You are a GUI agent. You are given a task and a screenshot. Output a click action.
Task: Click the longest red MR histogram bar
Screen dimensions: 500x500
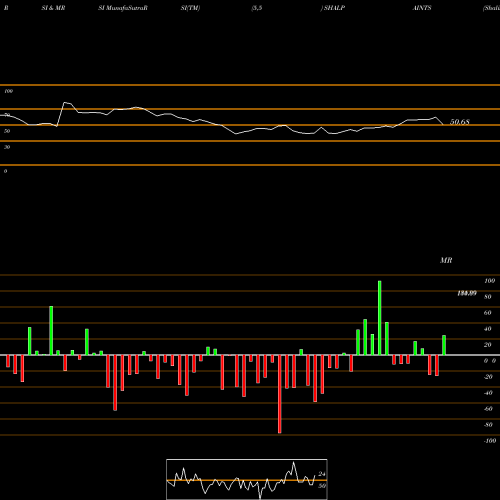click(279, 394)
